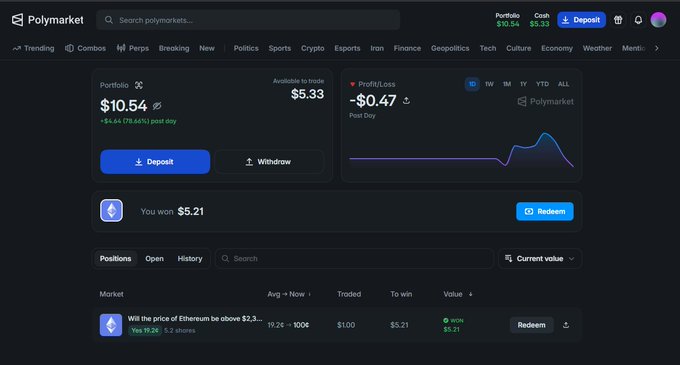
Task: Open the Crypto category
Action: click(313, 48)
